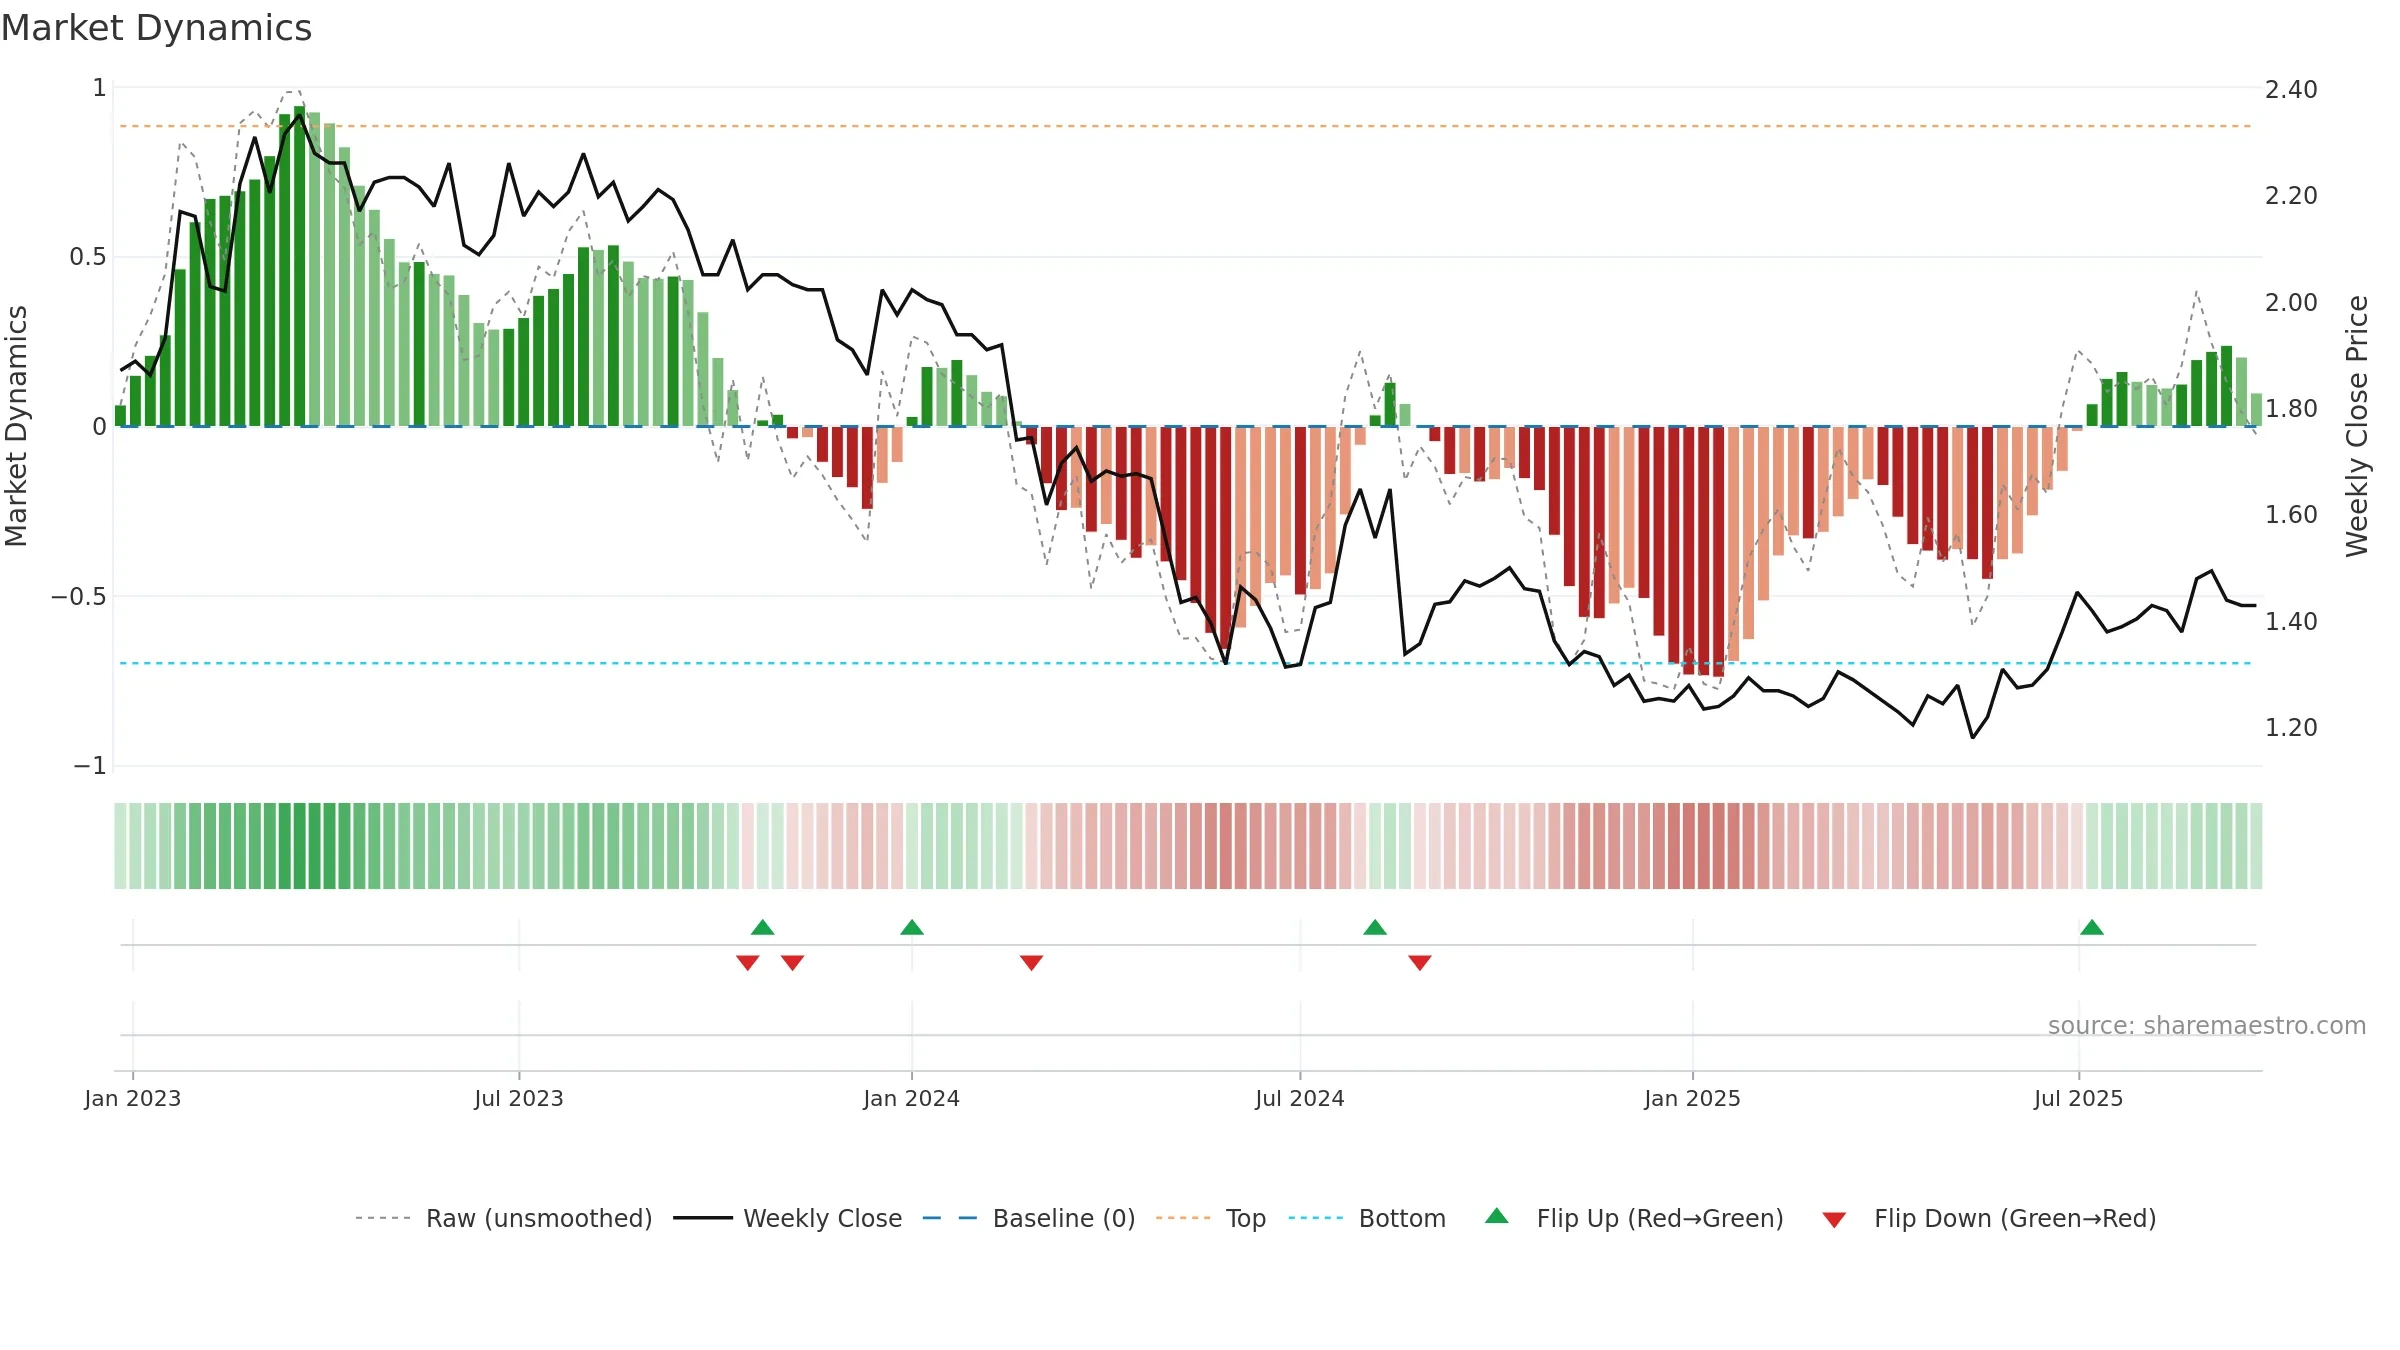The width and height of the screenshot is (2400, 1350).
Task: Click the 1.20 price axis tick label
Action: [x=2291, y=727]
